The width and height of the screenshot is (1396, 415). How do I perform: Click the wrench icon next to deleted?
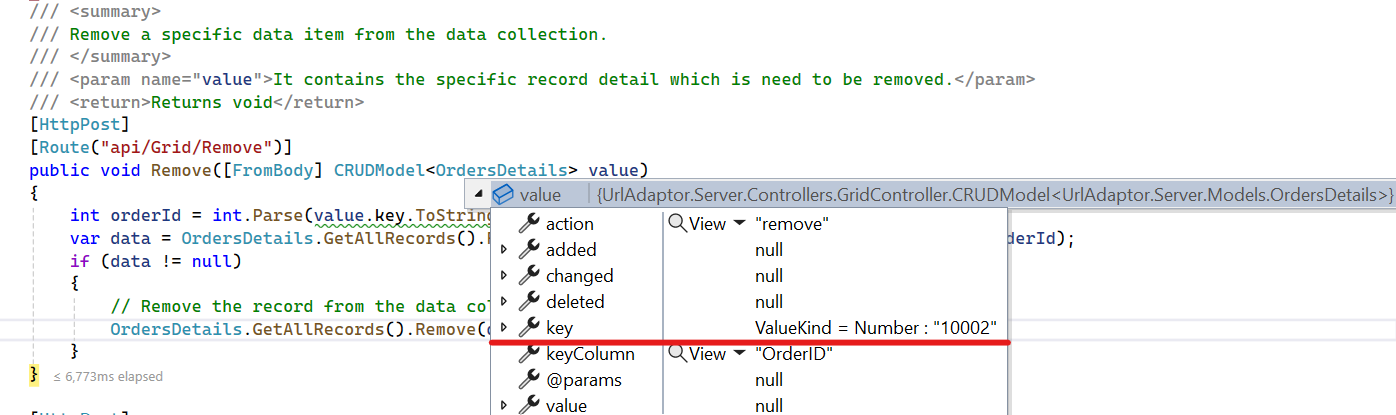528,302
